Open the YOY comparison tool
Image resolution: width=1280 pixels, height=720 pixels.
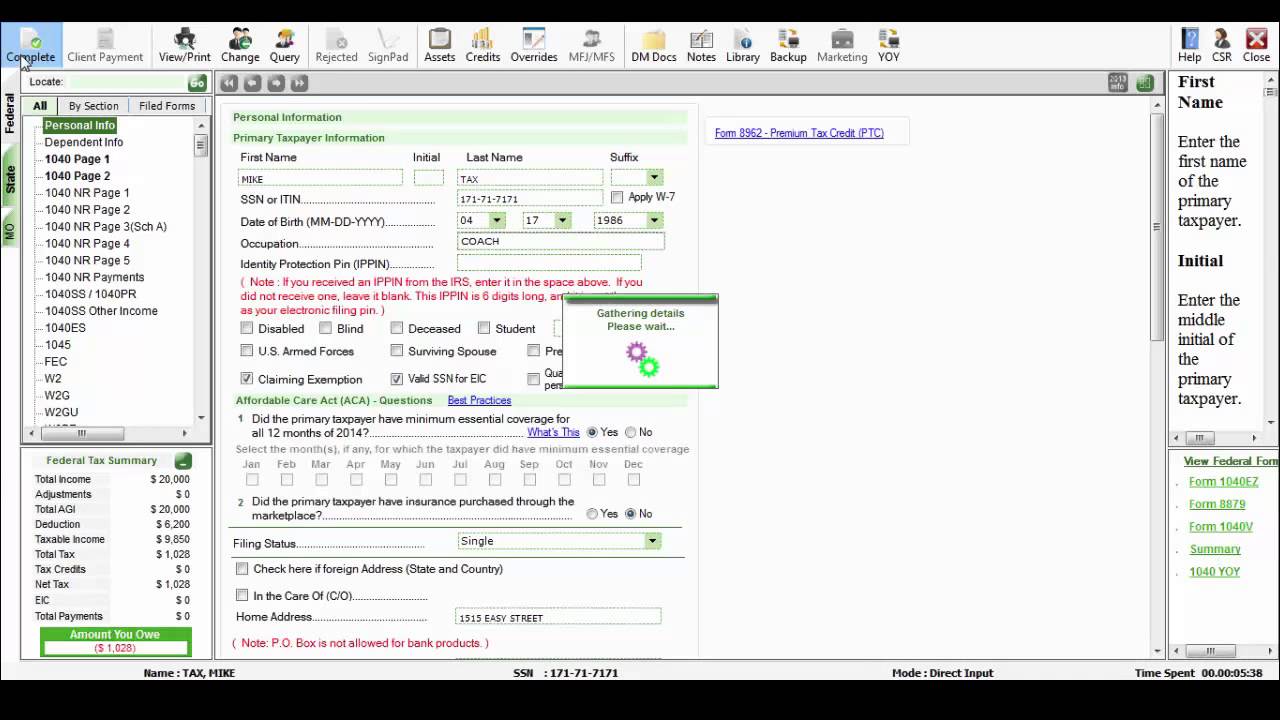point(889,46)
